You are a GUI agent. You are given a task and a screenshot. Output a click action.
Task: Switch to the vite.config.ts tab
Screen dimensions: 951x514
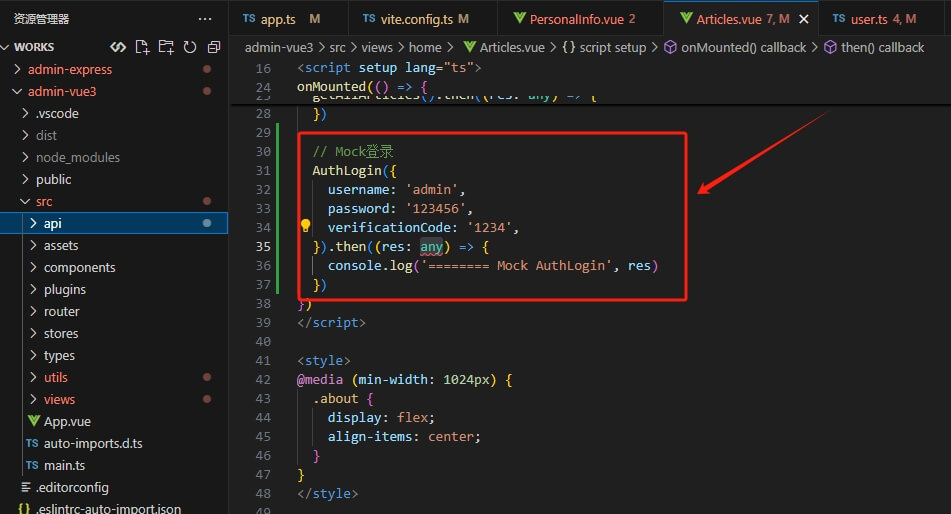click(416, 19)
